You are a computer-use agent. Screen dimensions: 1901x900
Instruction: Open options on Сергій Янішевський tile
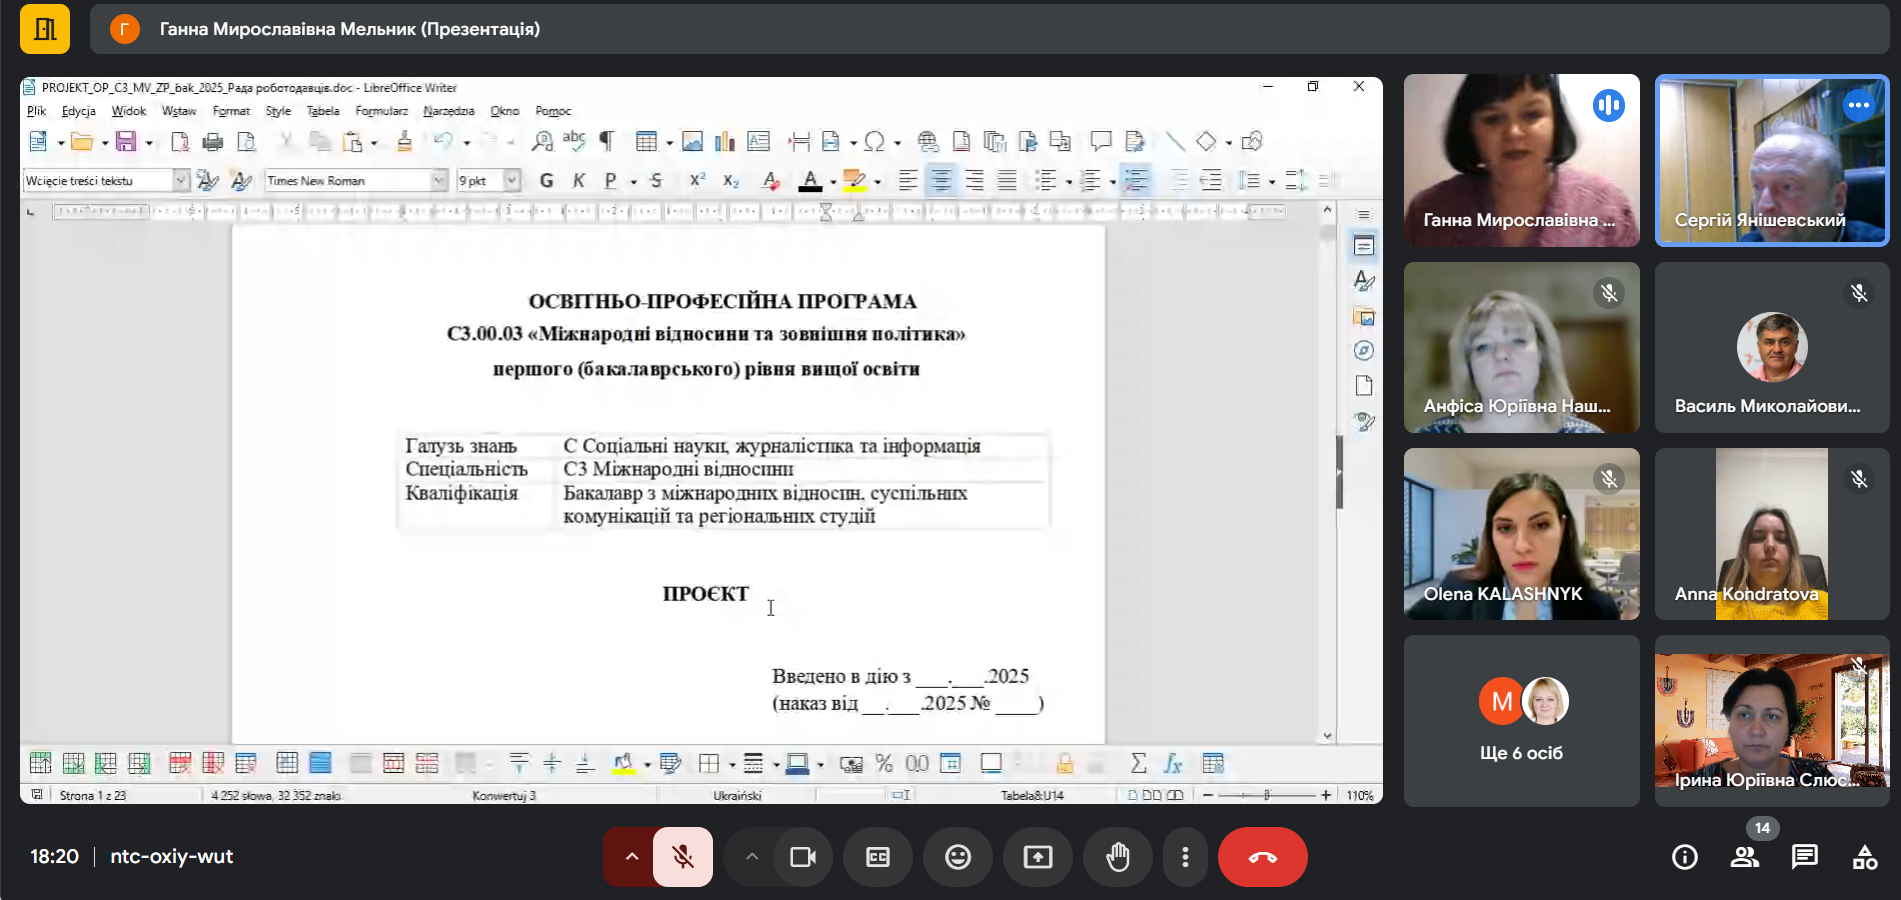click(1858, 105)
